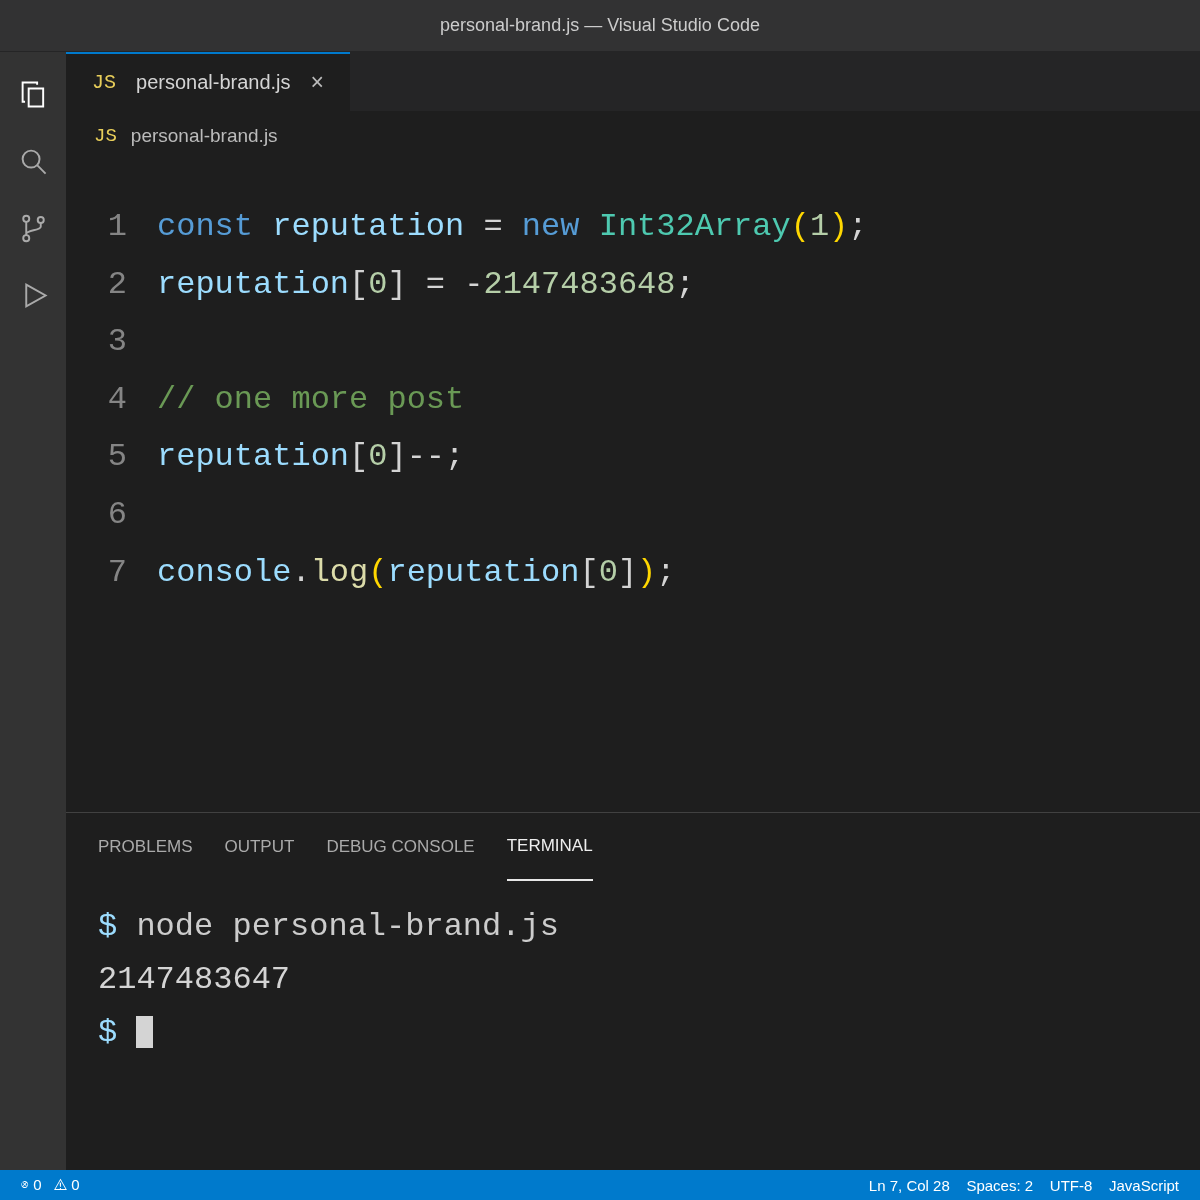The width and height of the screenshot is (1200, 1200).
Task: Open the Explorer view in the activity bar
Action: pyautogui.click(x=33, y=94)
